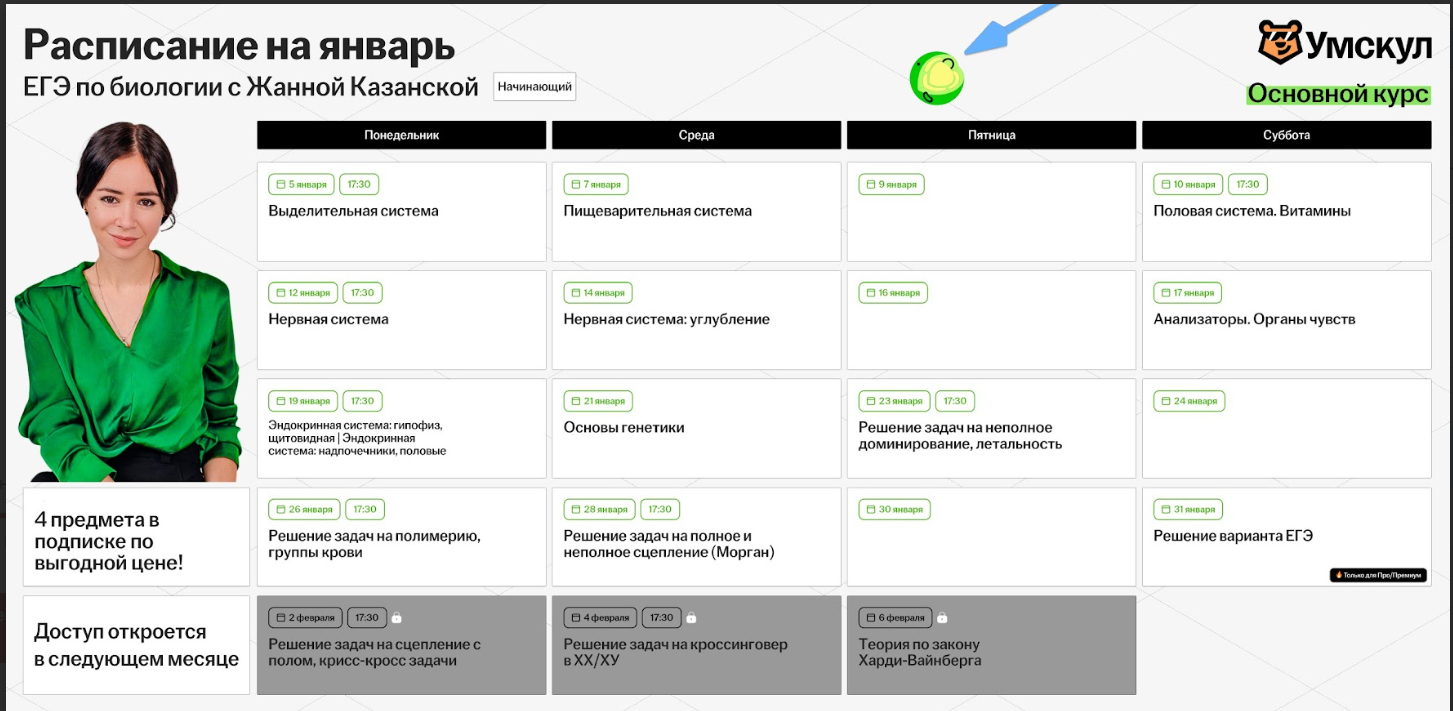This screenshot has width=1453, height=711.
Task: Click lock icon beside 4 февраля 17:30
Action: [x=691, y=618]
